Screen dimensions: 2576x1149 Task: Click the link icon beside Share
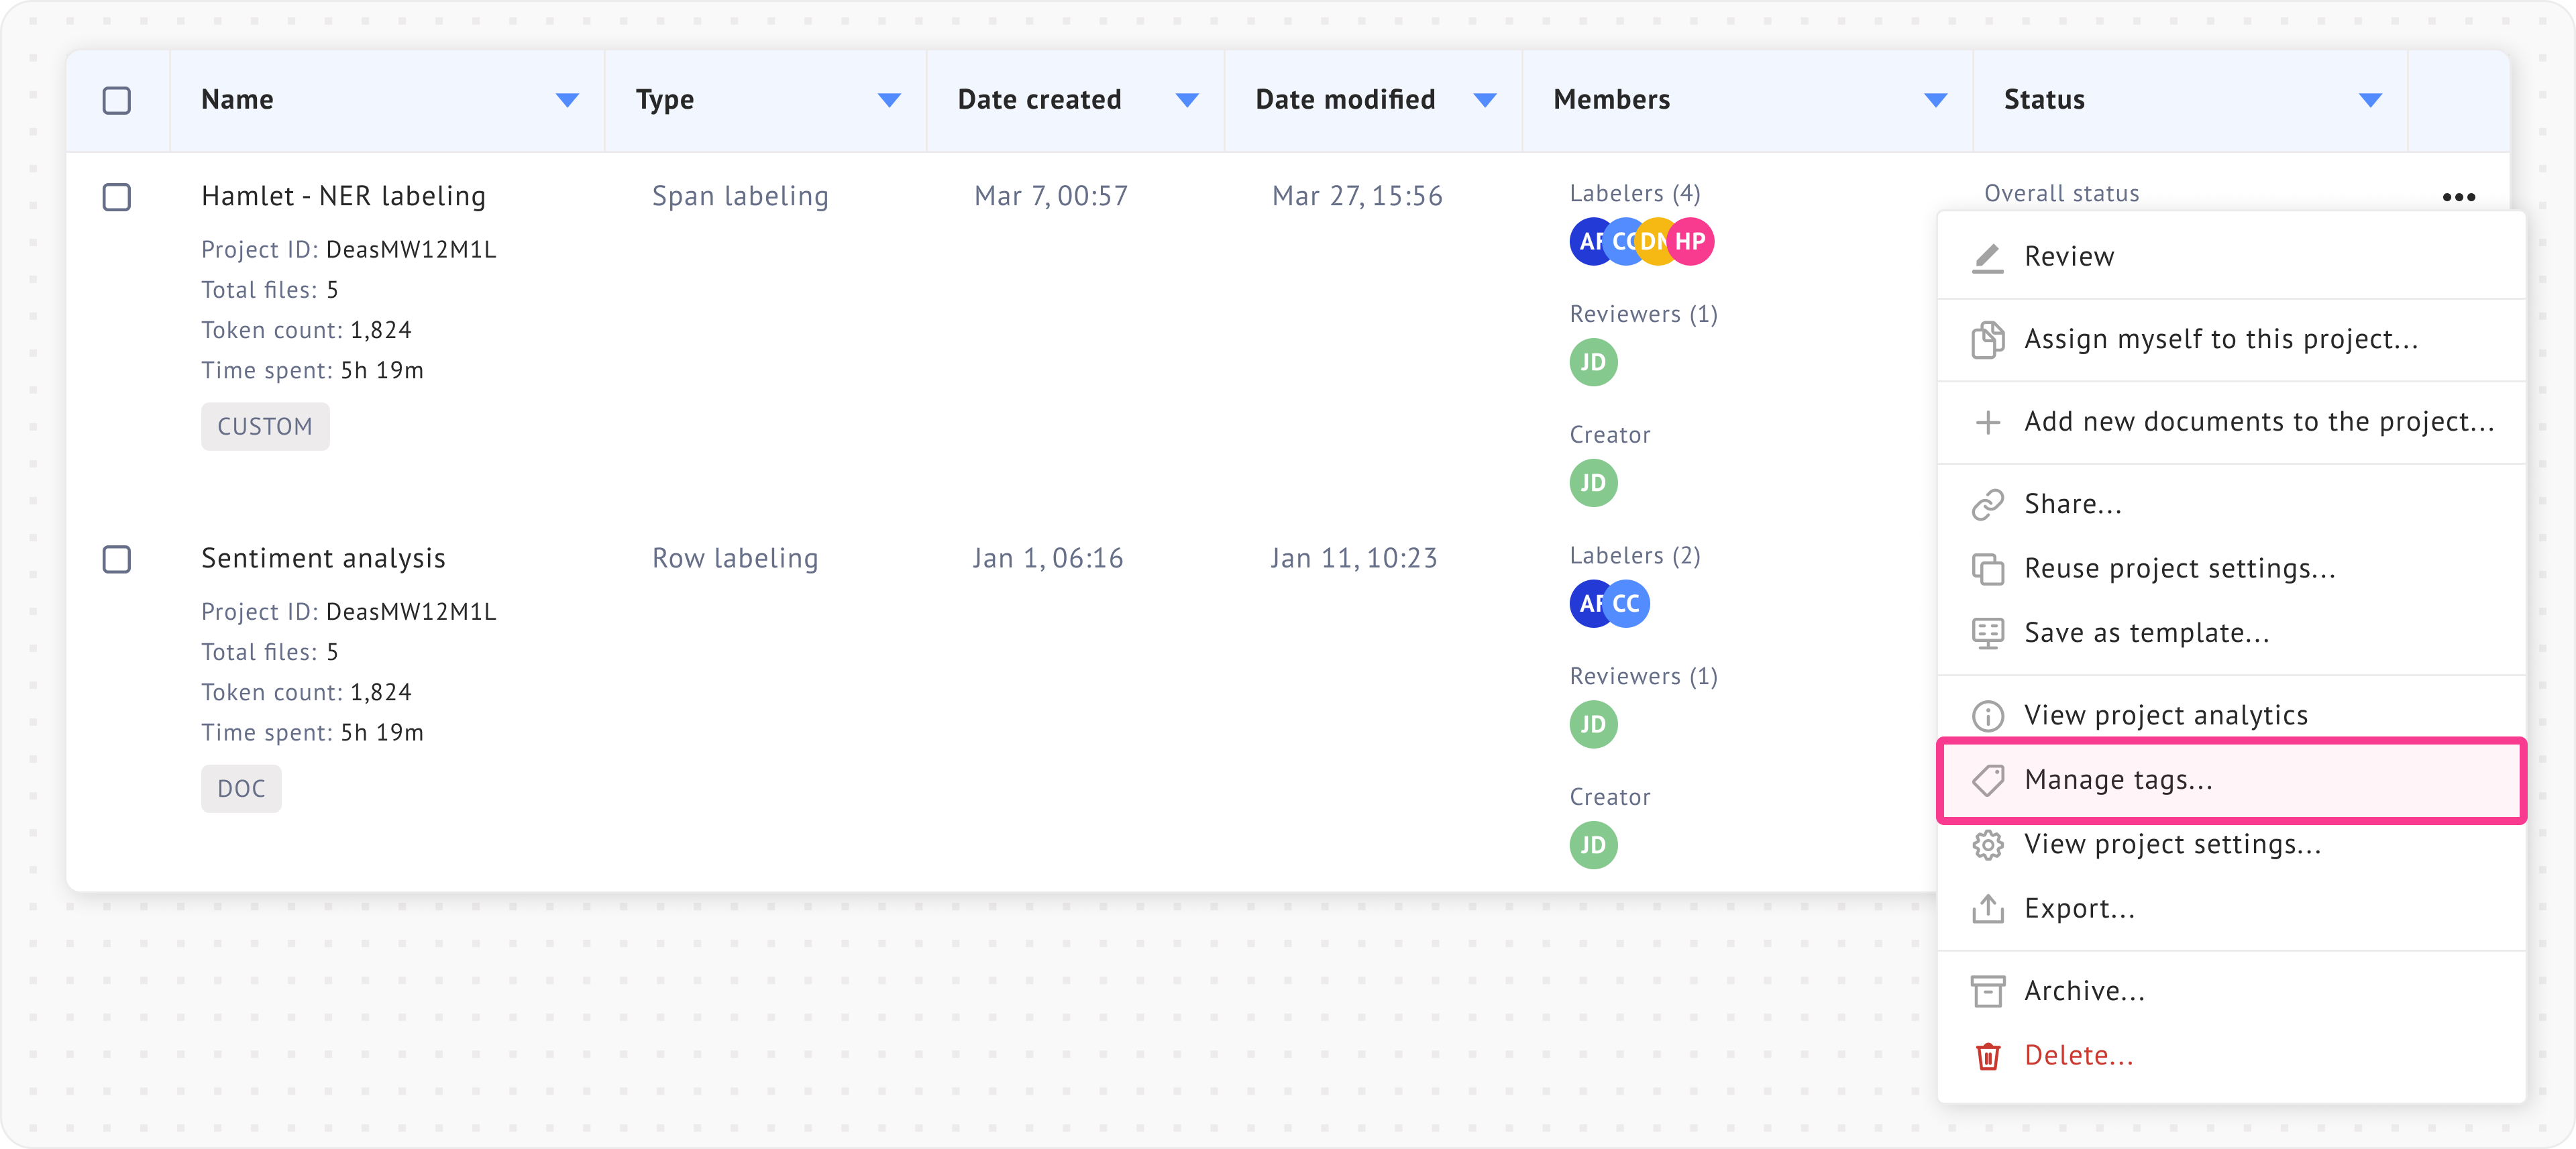(x=1987, y=504)
